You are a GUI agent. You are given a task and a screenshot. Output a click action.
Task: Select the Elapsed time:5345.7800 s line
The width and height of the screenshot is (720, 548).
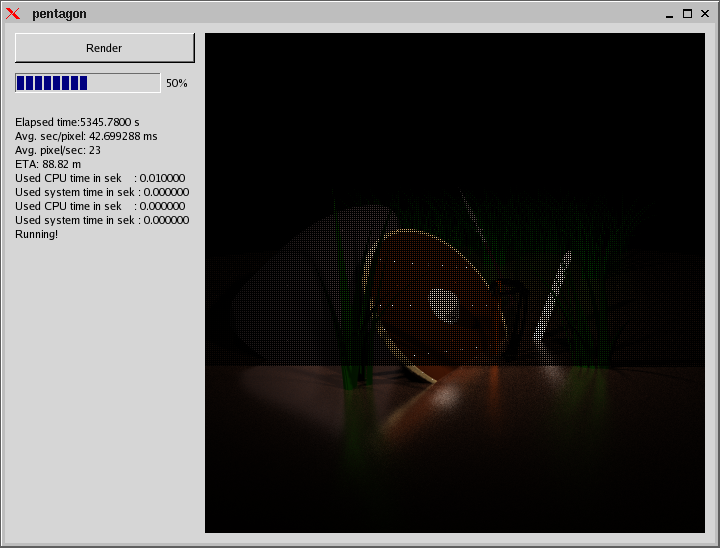[x=77, y=122]
